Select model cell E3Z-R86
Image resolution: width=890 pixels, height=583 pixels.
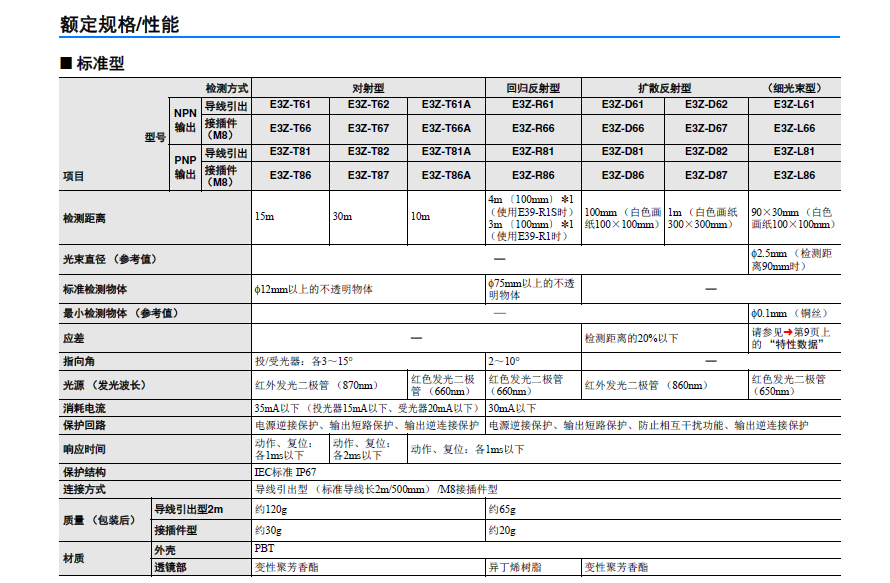(533, 175)
